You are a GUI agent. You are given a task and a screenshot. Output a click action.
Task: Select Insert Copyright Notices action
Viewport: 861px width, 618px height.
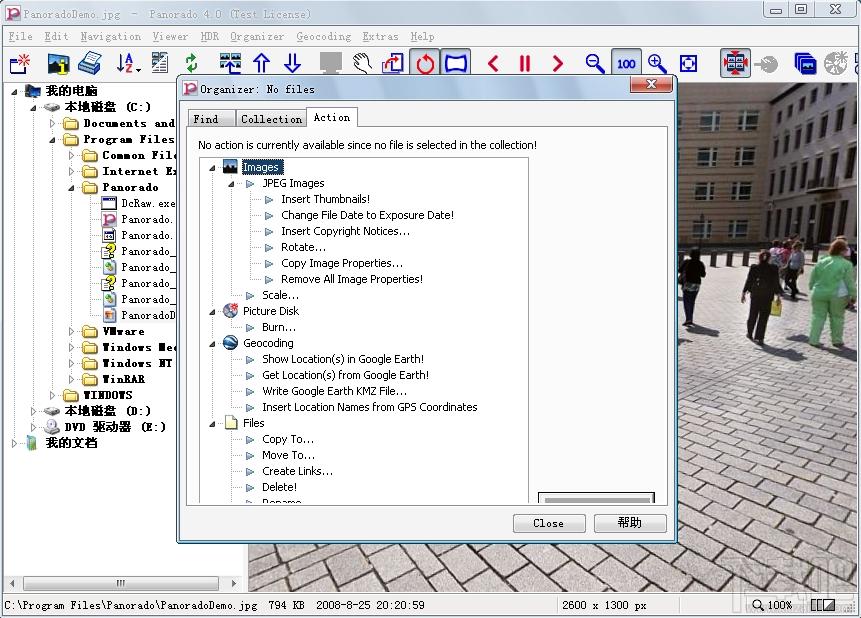[345, 231]
